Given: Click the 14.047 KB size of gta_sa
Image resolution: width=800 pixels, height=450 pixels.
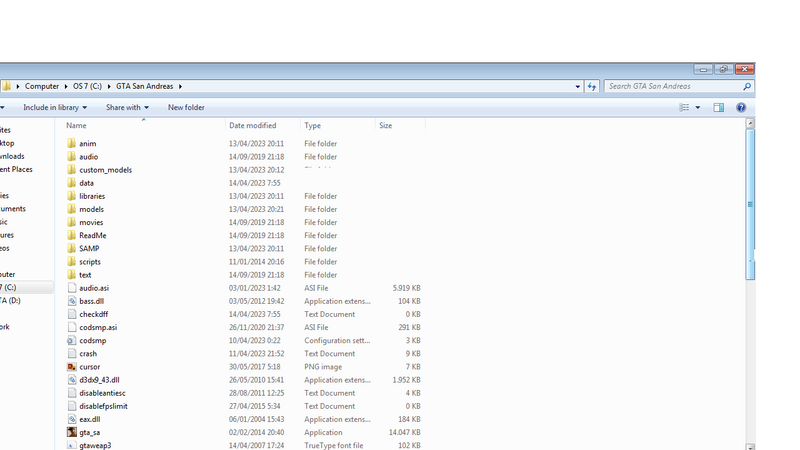Looking at the screenshot, I should (405, 432).
